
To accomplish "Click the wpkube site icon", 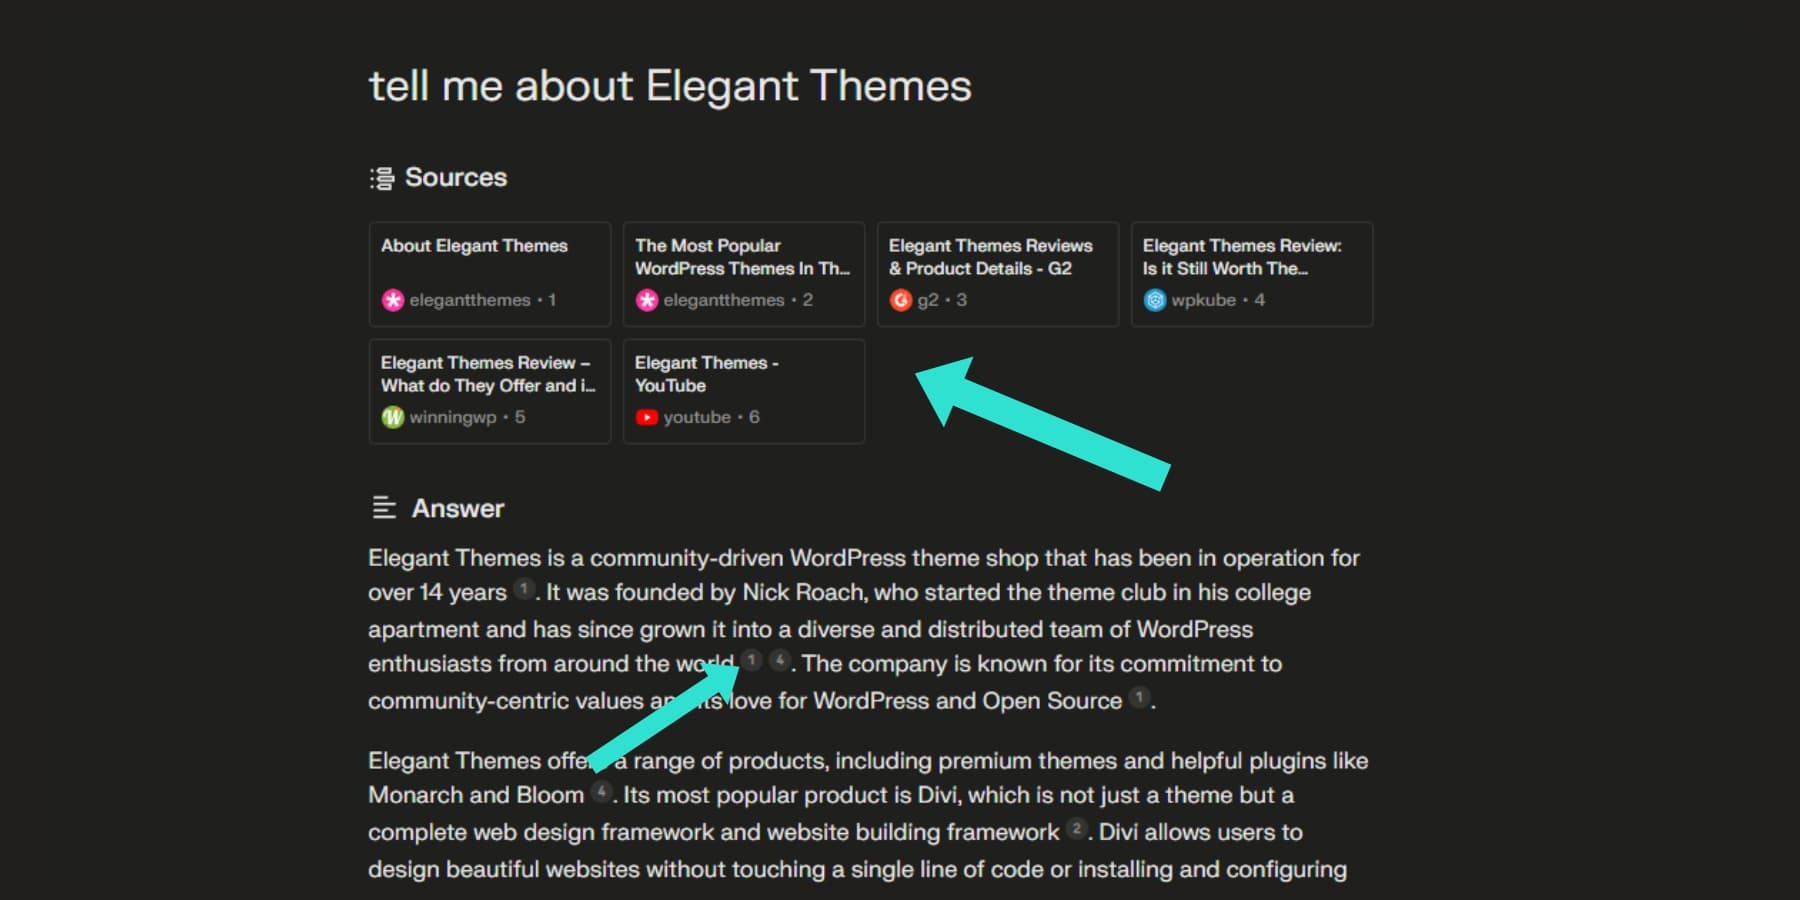I will 1156,299.
